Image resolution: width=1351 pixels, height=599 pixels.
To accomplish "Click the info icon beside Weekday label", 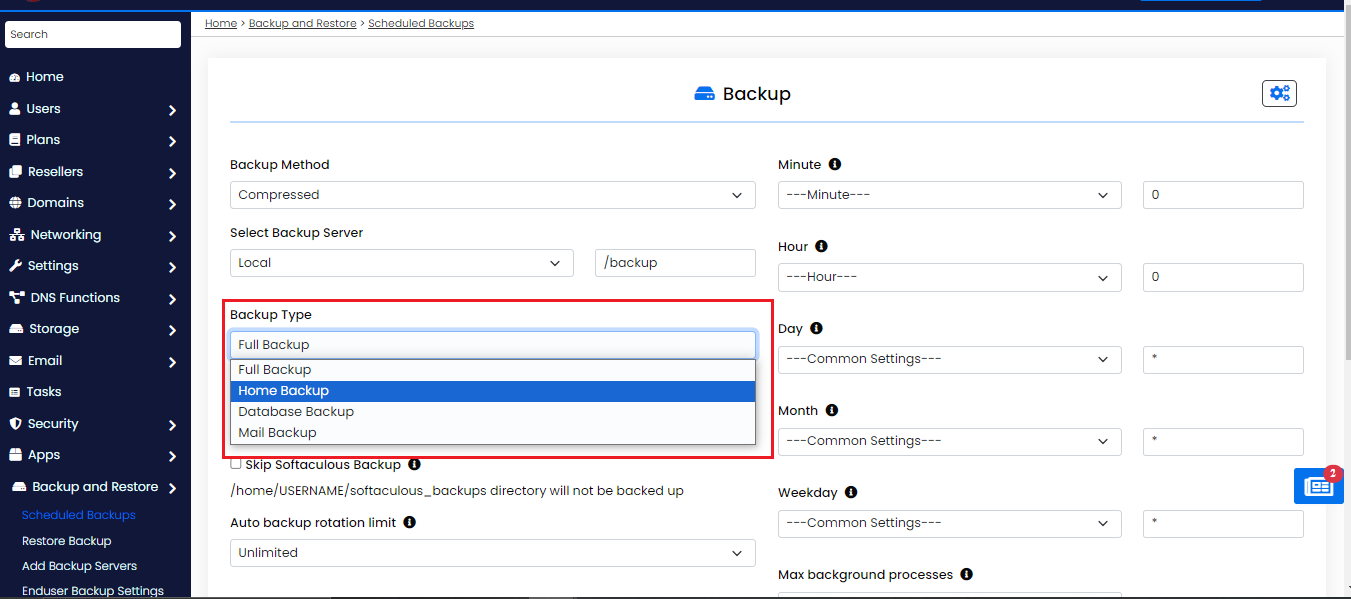I will point(851,492).
